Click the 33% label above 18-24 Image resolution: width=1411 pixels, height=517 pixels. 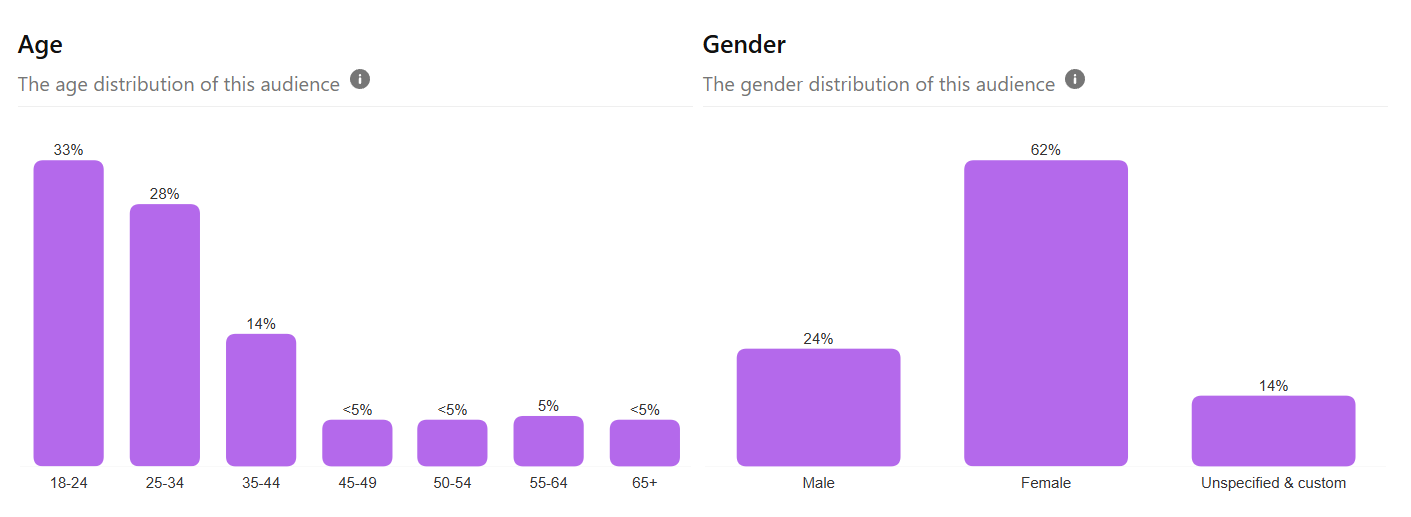pyautogui.click(x=69, y=150)
